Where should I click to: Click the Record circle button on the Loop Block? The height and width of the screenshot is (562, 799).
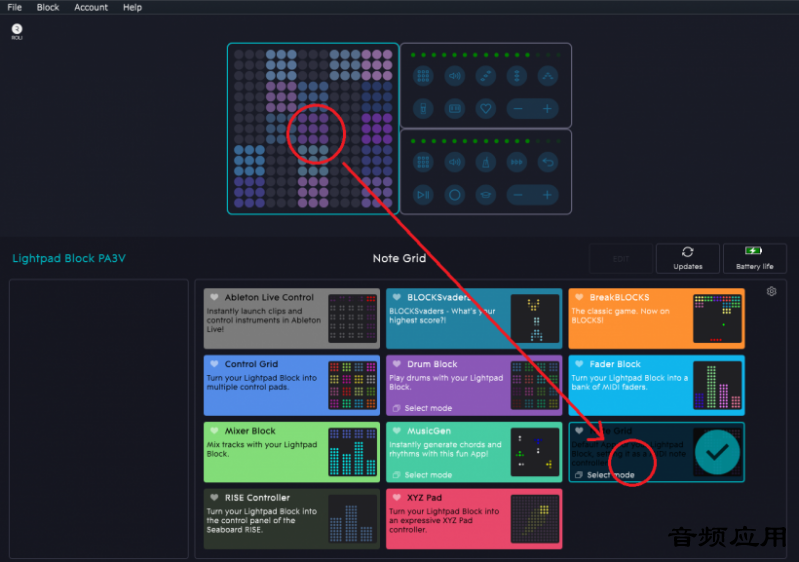click(x=454, y=195)
